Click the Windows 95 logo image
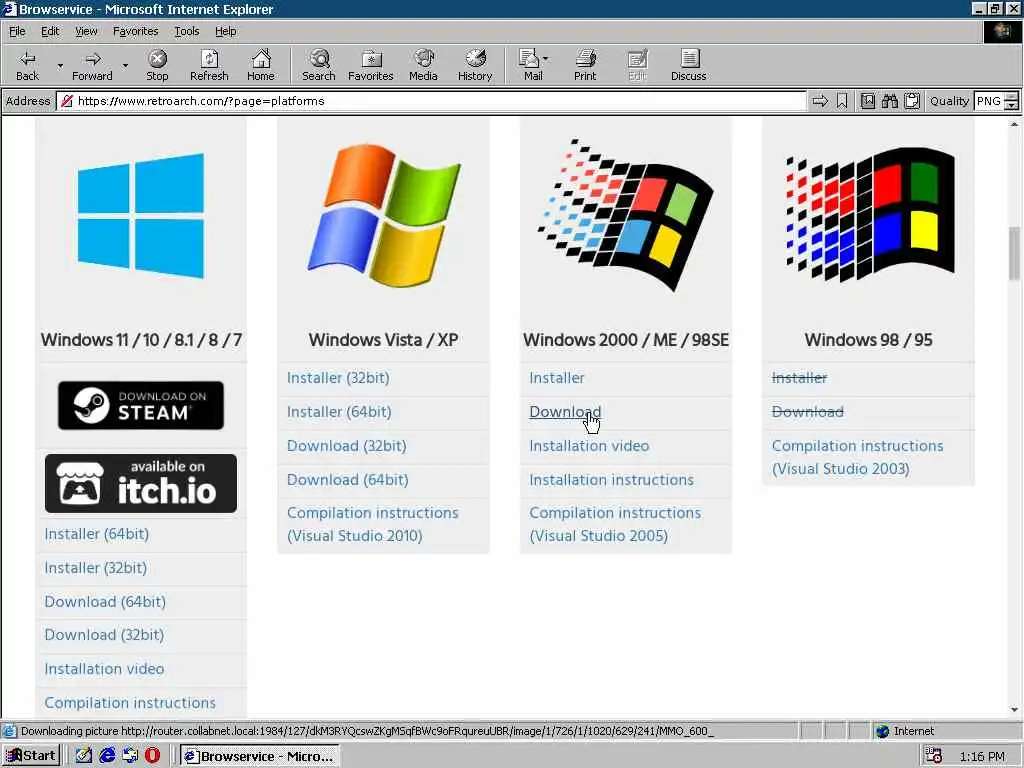Viewport: 1024px width, 768px height. pyautogui.click(x=869, y=215)
